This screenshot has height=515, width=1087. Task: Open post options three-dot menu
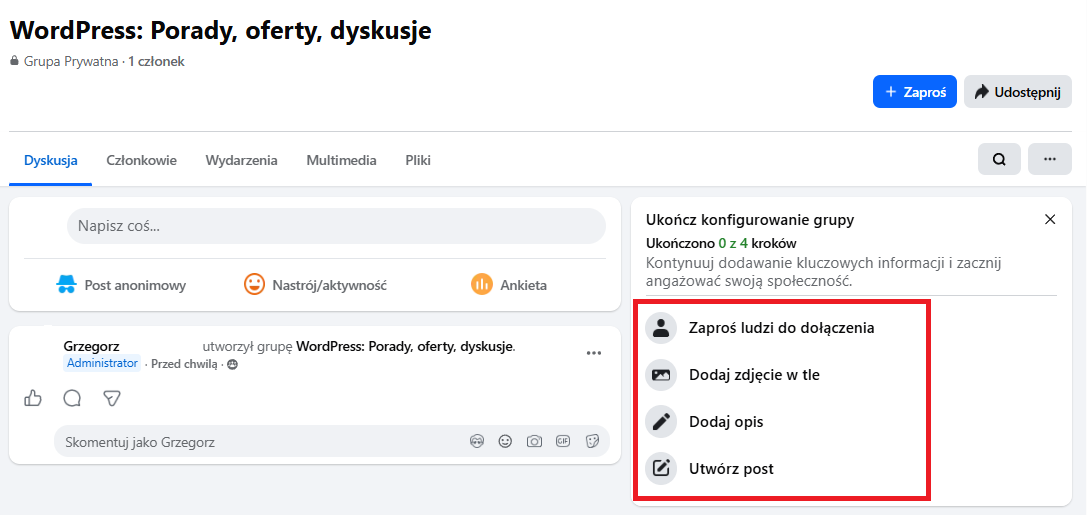click(x=594, y=353)
